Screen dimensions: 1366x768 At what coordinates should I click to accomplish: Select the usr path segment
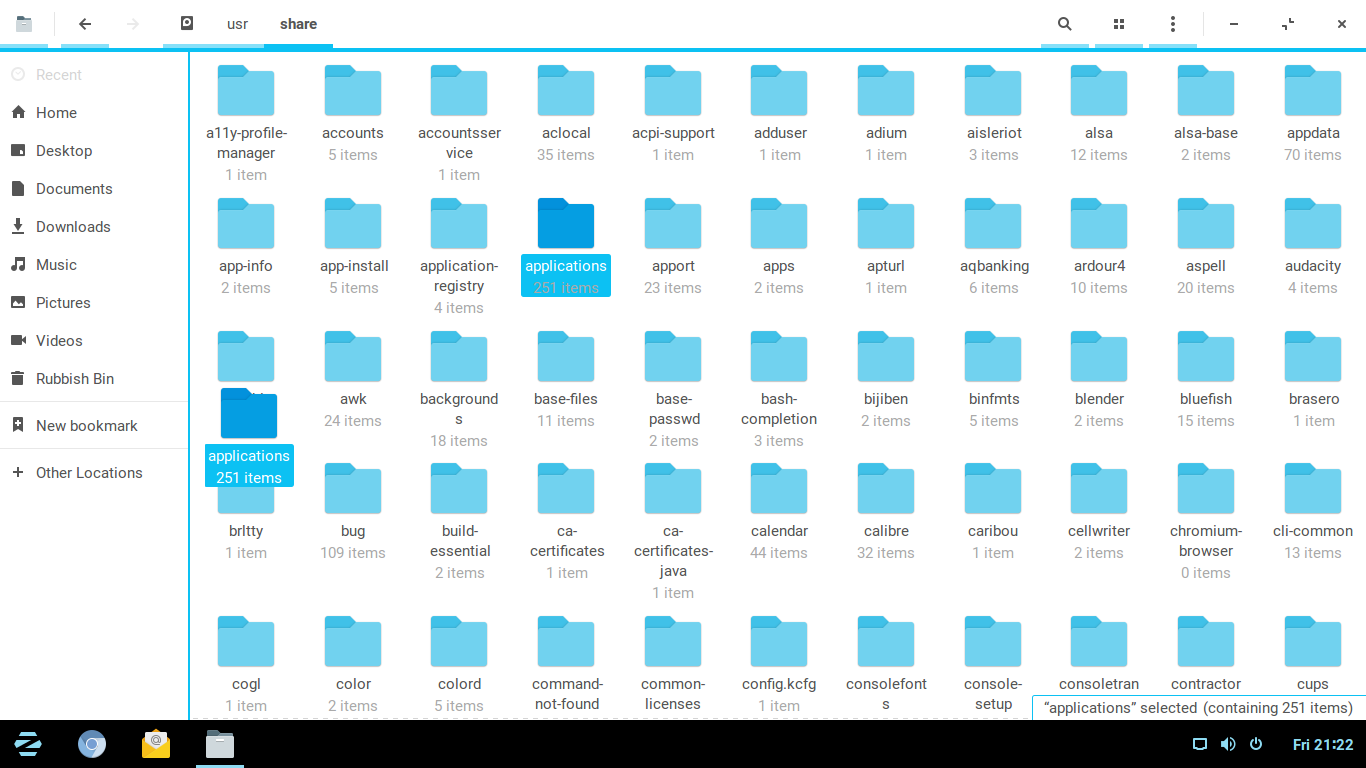click(x=237, y=24)
